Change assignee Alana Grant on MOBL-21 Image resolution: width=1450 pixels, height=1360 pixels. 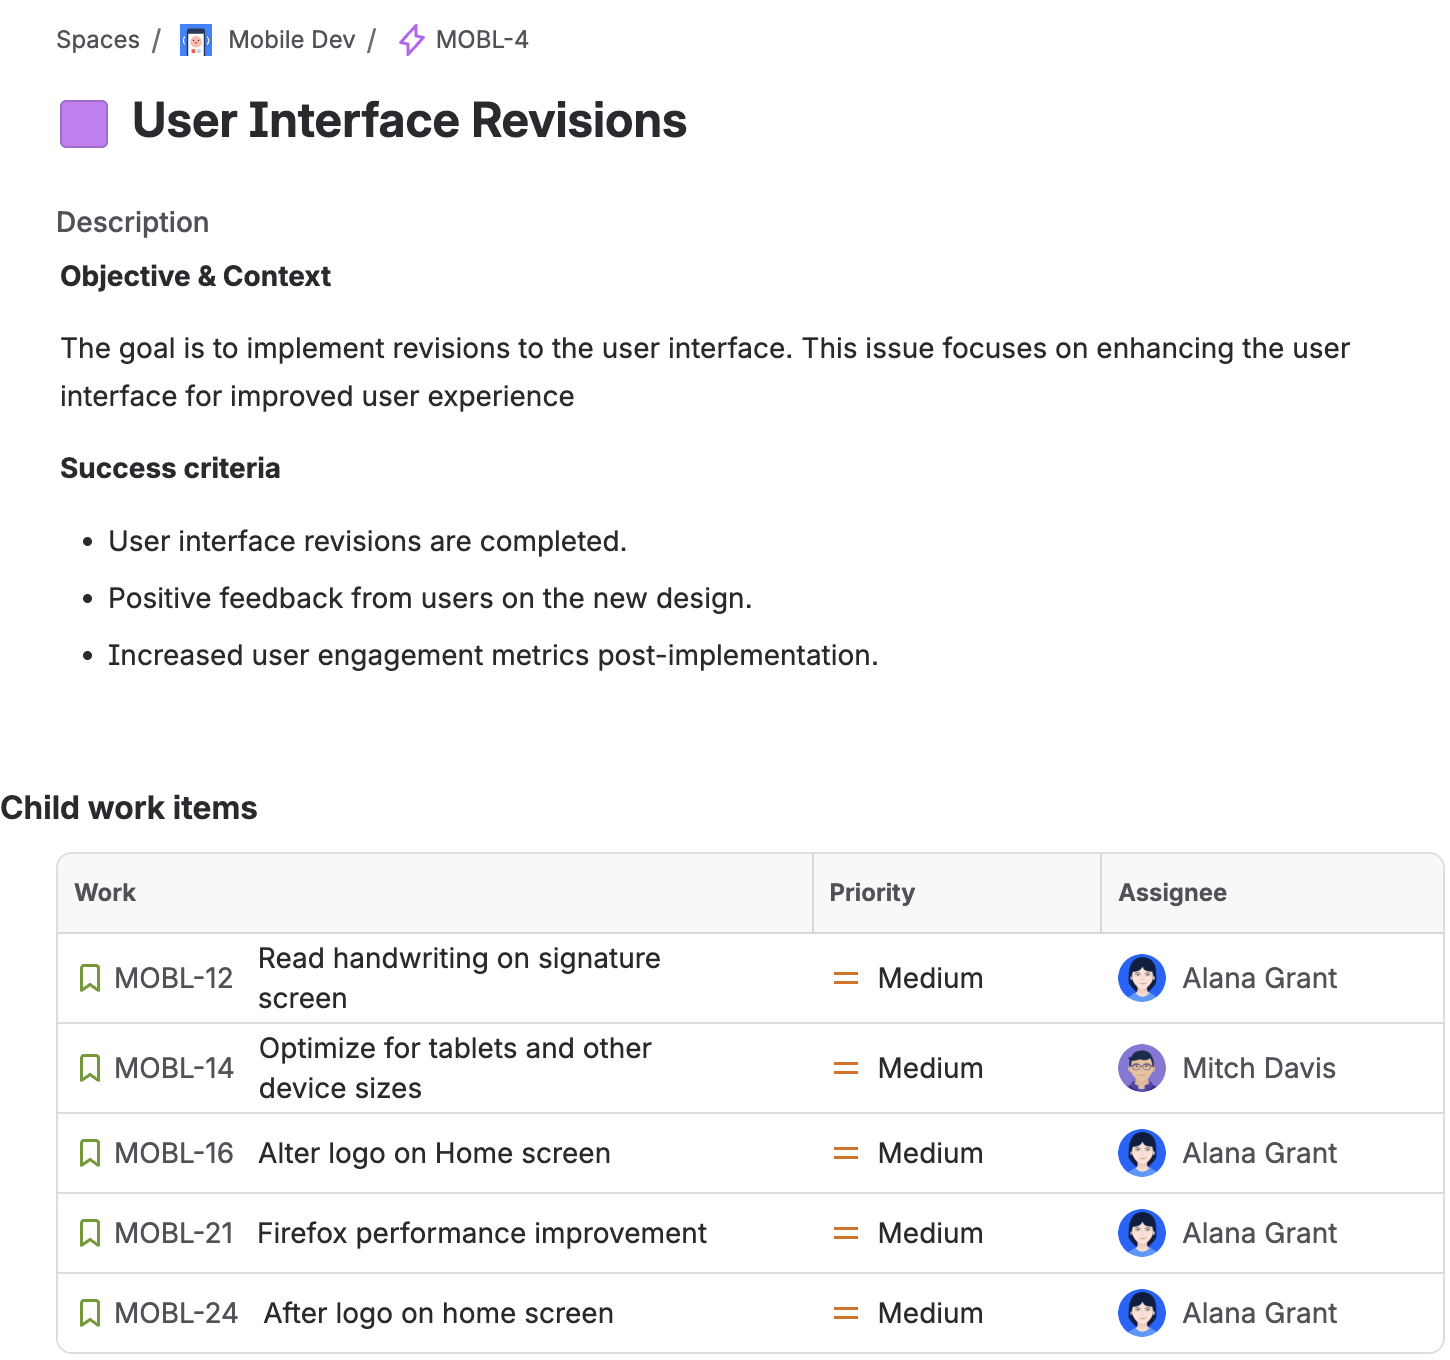pos(1259,1233)
